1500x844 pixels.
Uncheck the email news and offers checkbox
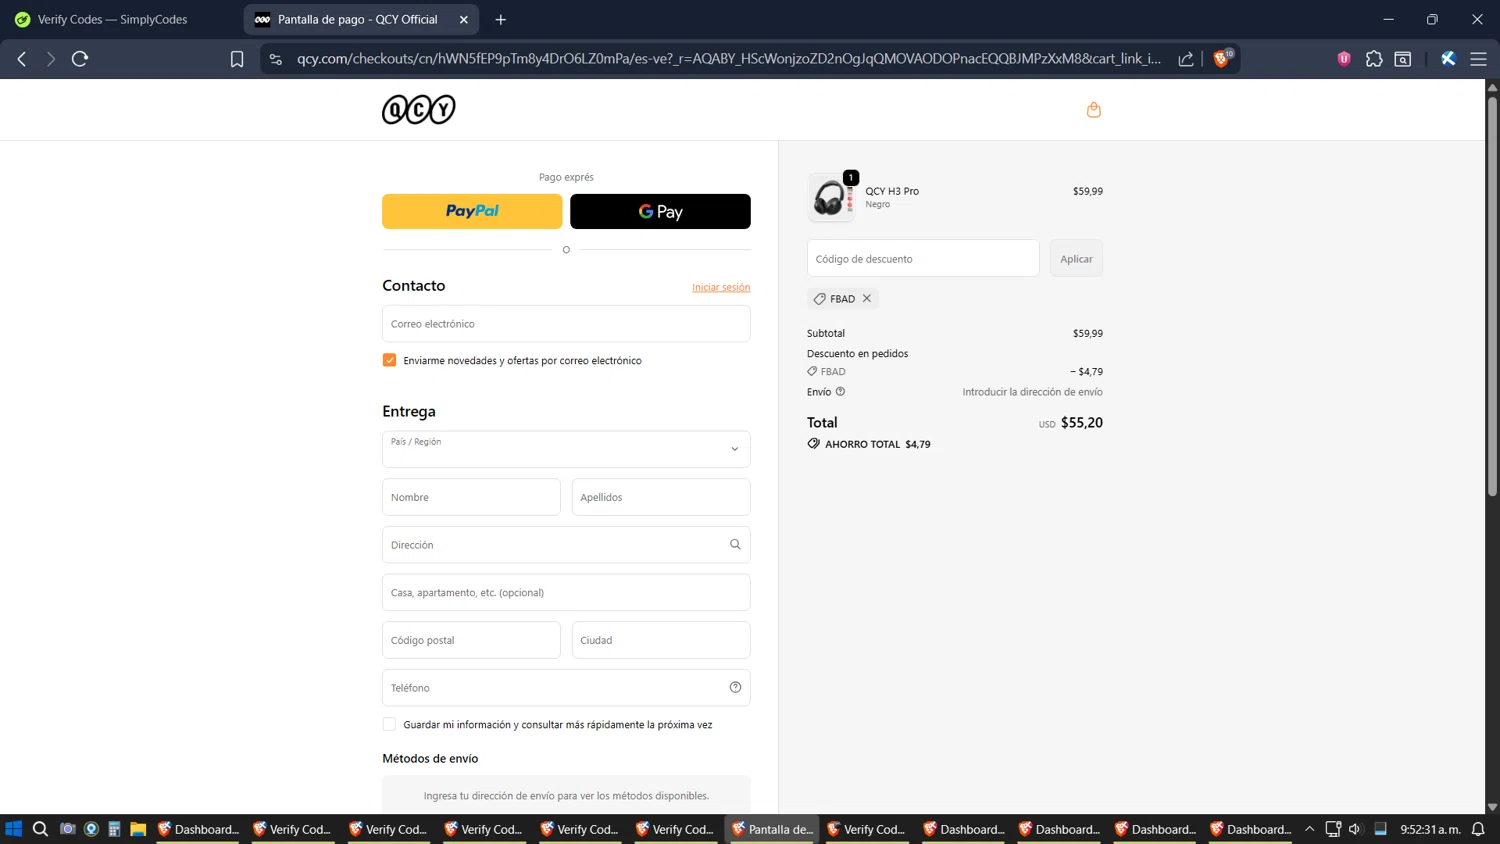point(389,360)
